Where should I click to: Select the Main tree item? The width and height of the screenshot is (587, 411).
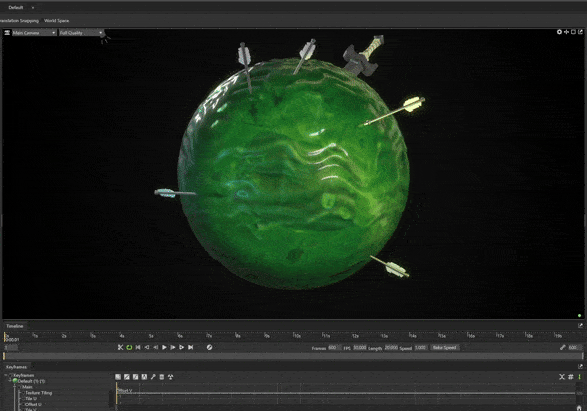[27, 387]
